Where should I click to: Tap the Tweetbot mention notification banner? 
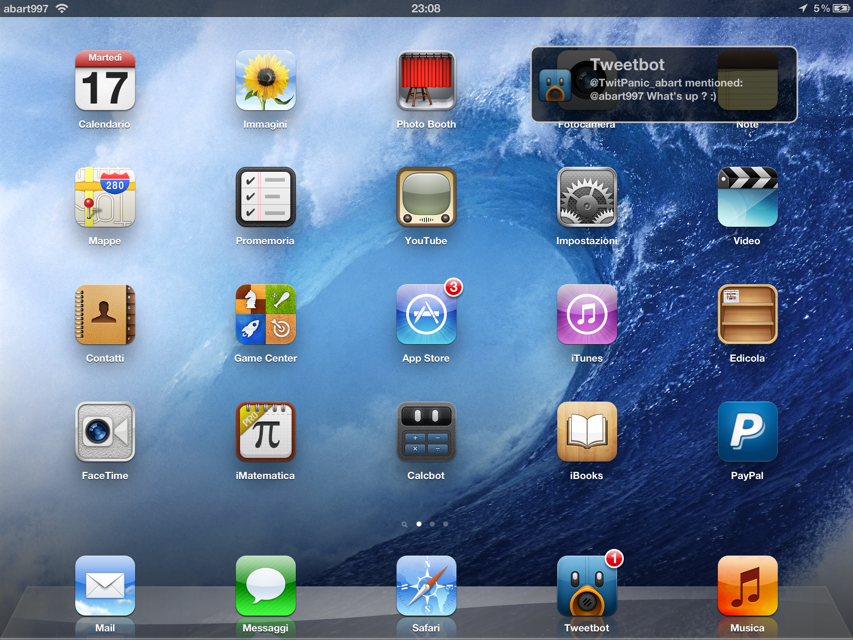(x=664, y=84)
